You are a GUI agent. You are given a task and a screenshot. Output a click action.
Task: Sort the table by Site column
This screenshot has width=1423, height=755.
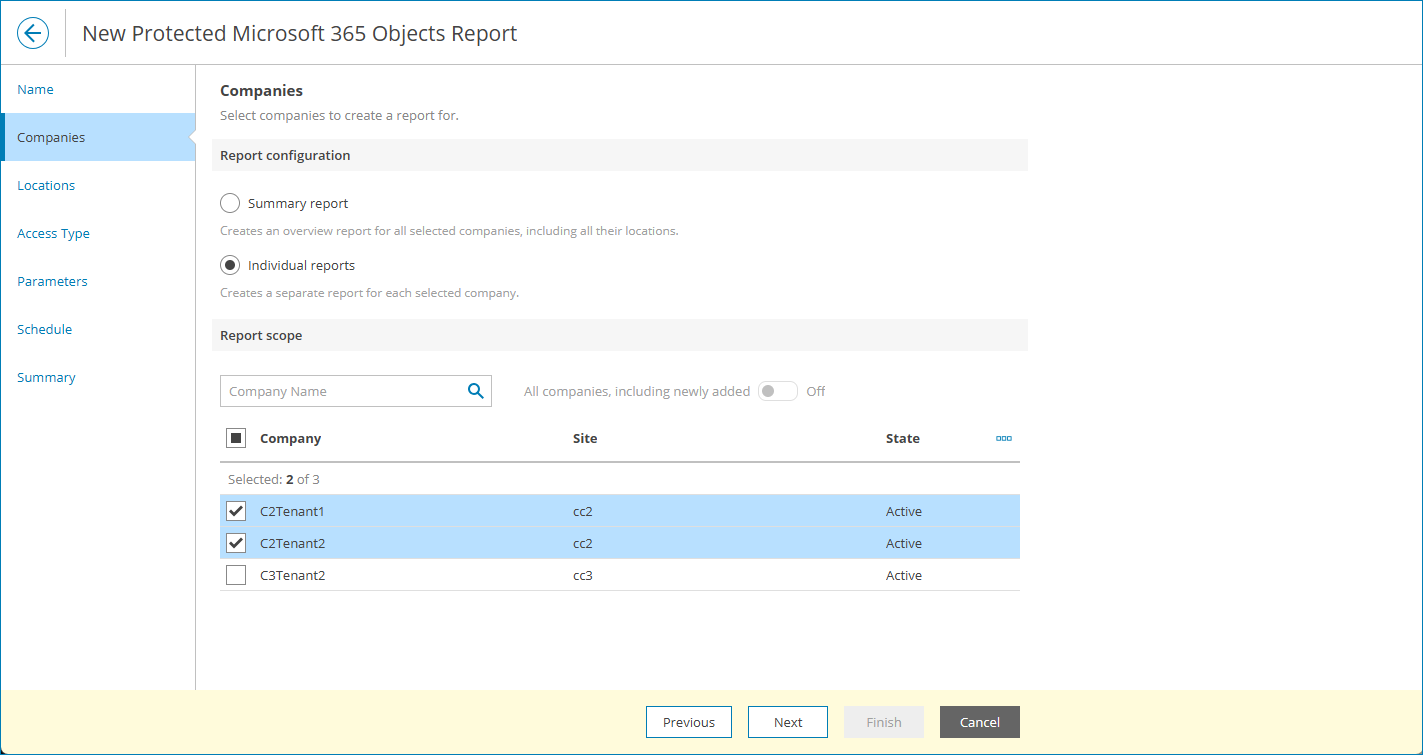585,438
